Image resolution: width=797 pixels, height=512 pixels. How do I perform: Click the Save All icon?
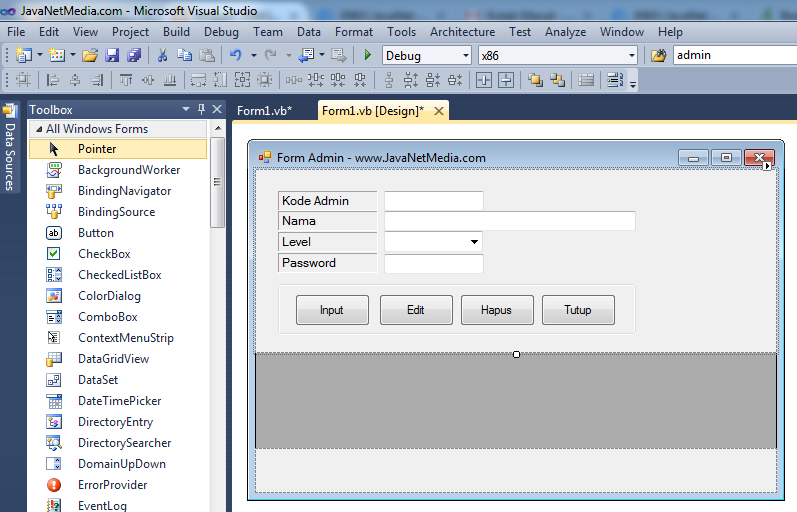point(134,55)
